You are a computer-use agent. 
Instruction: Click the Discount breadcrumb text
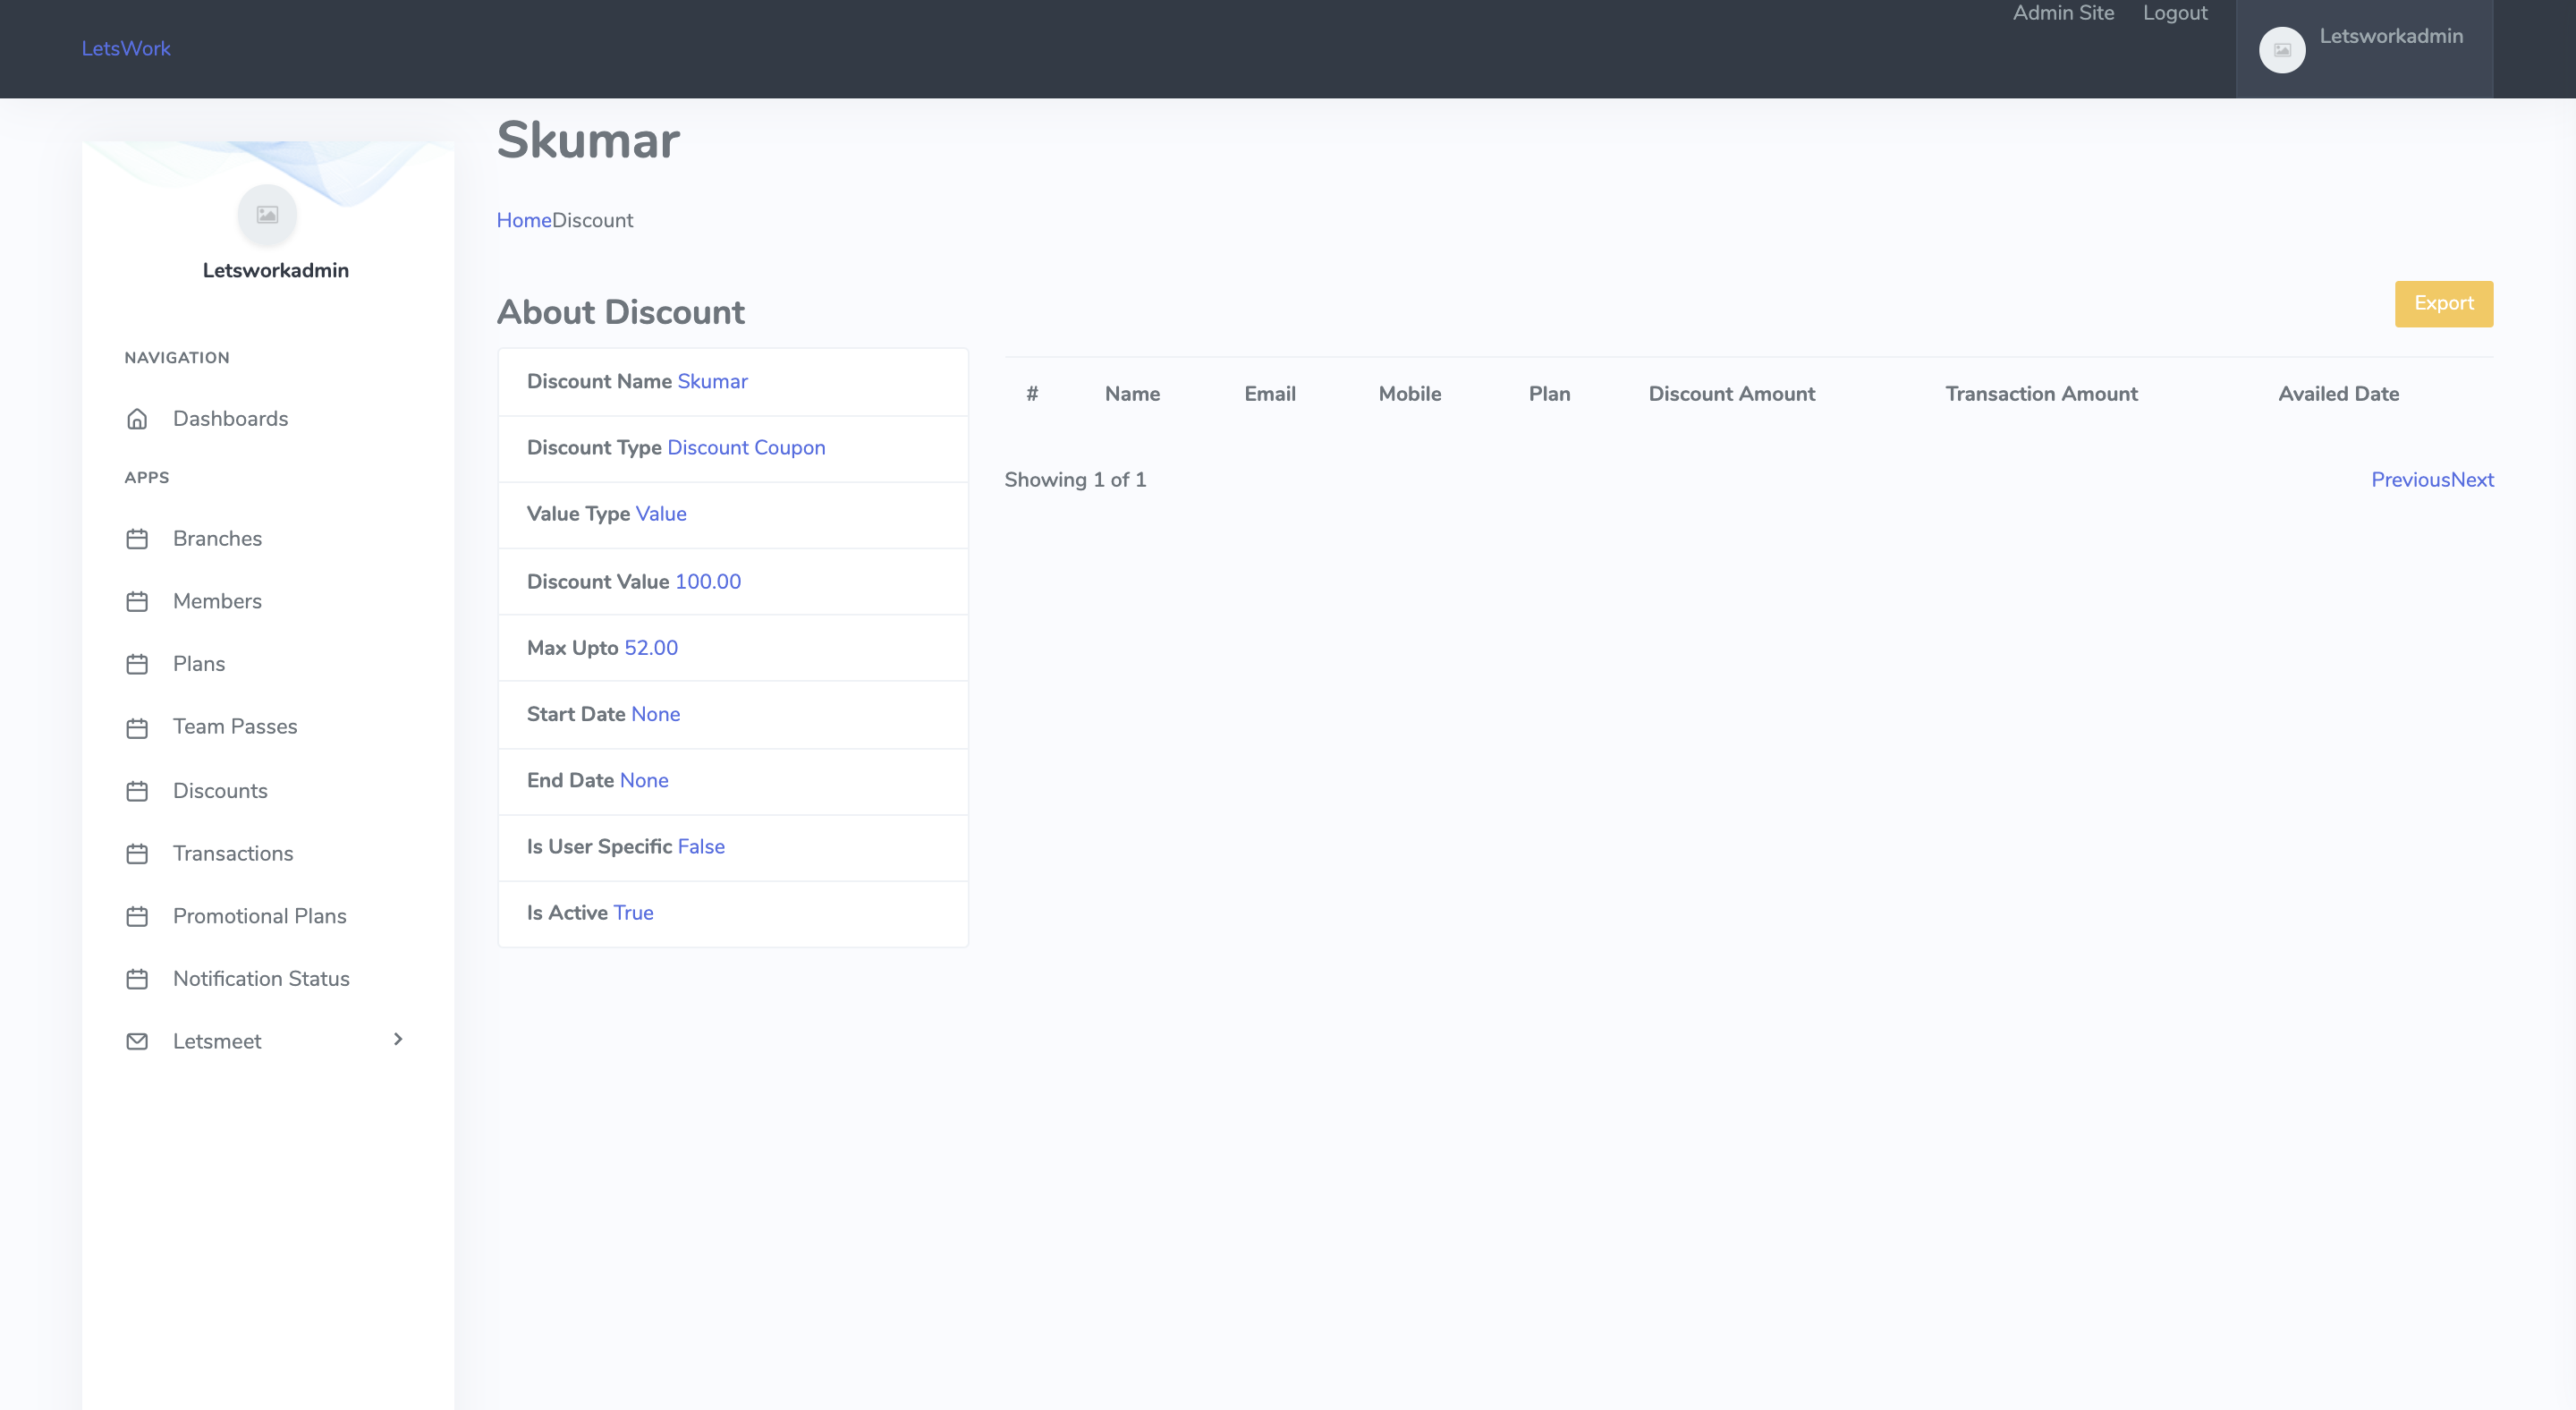tap(592, 221)
